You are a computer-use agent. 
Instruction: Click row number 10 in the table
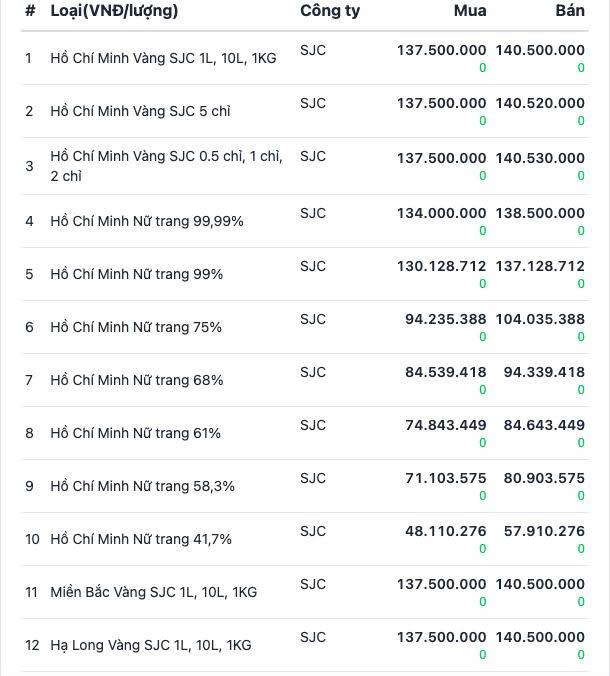point(32,539)
